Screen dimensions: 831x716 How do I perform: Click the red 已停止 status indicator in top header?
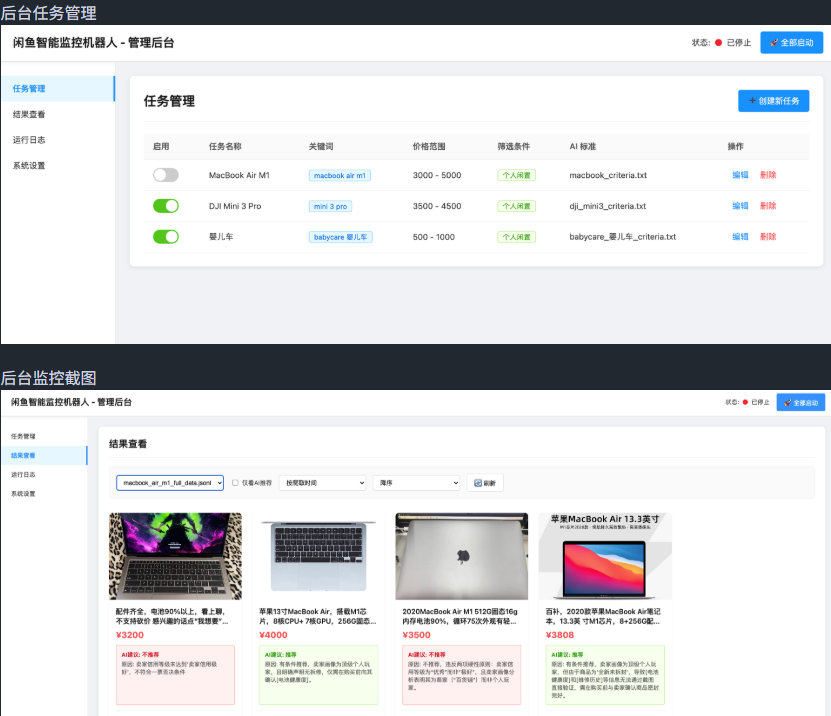pyautogui.click(x=732, y=43)
